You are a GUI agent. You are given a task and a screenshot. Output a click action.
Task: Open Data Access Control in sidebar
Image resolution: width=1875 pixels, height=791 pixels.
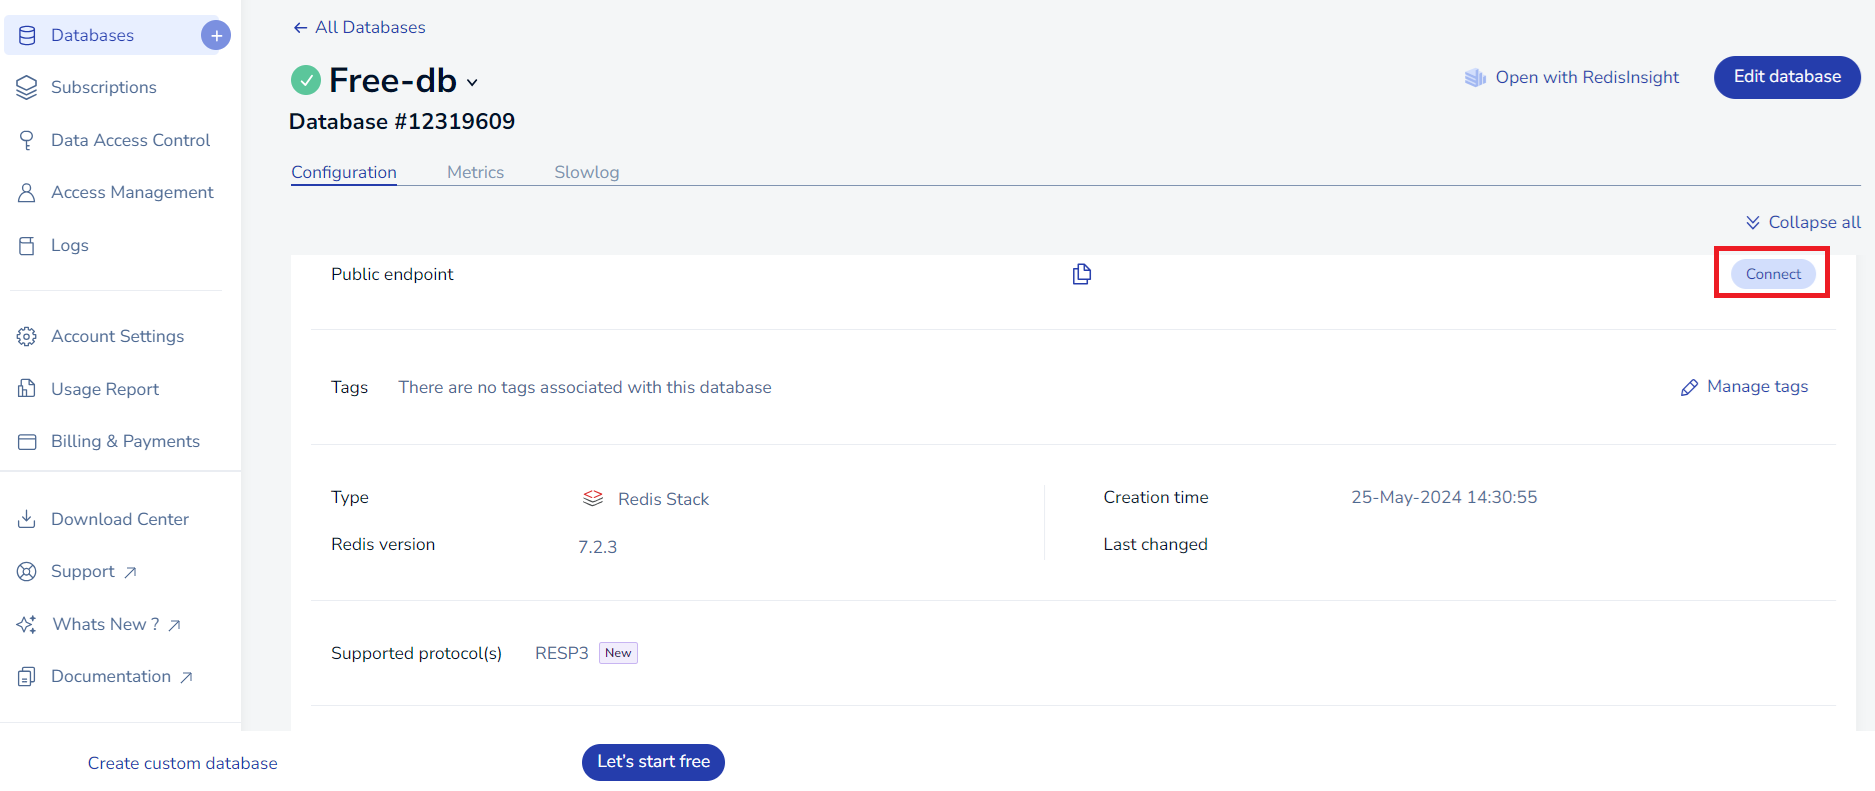131,140
